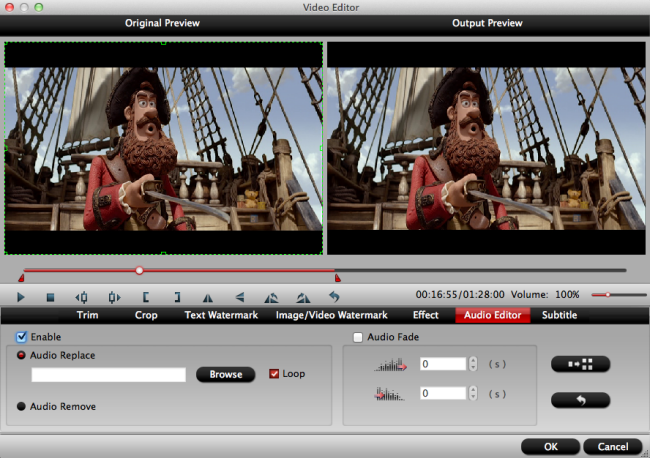Uncheck the Loop checkbox
This screenshot has height=458, width=650.
(x=274, y=374)
